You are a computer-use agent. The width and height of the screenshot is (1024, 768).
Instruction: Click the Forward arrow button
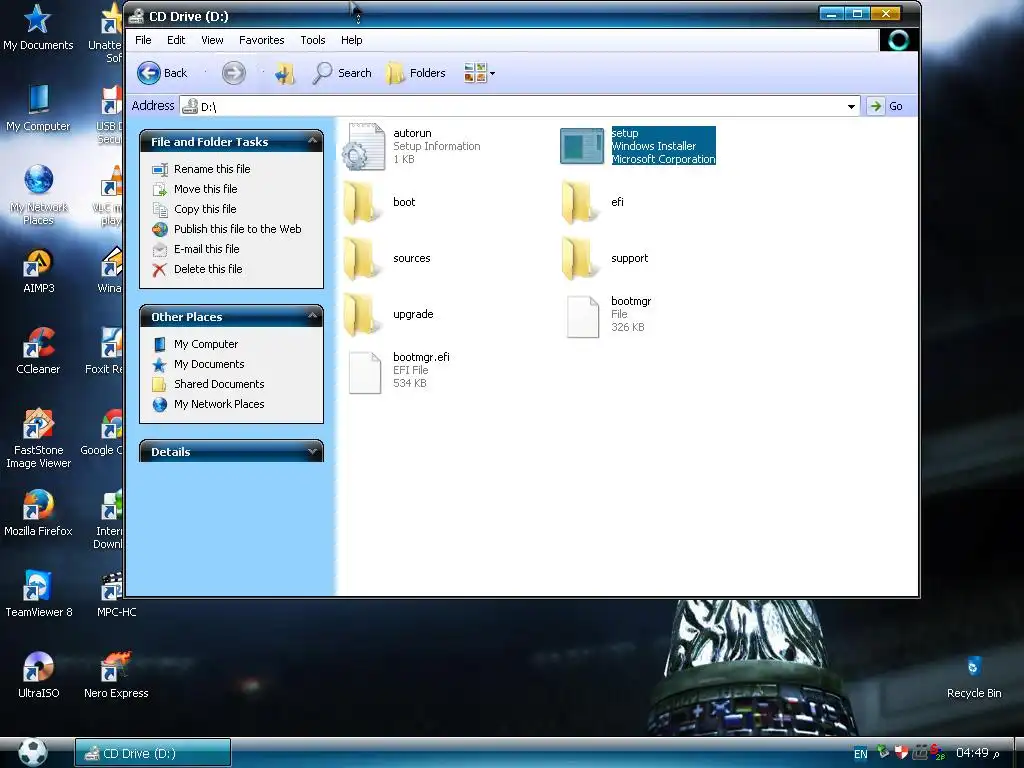coord(233,73)
